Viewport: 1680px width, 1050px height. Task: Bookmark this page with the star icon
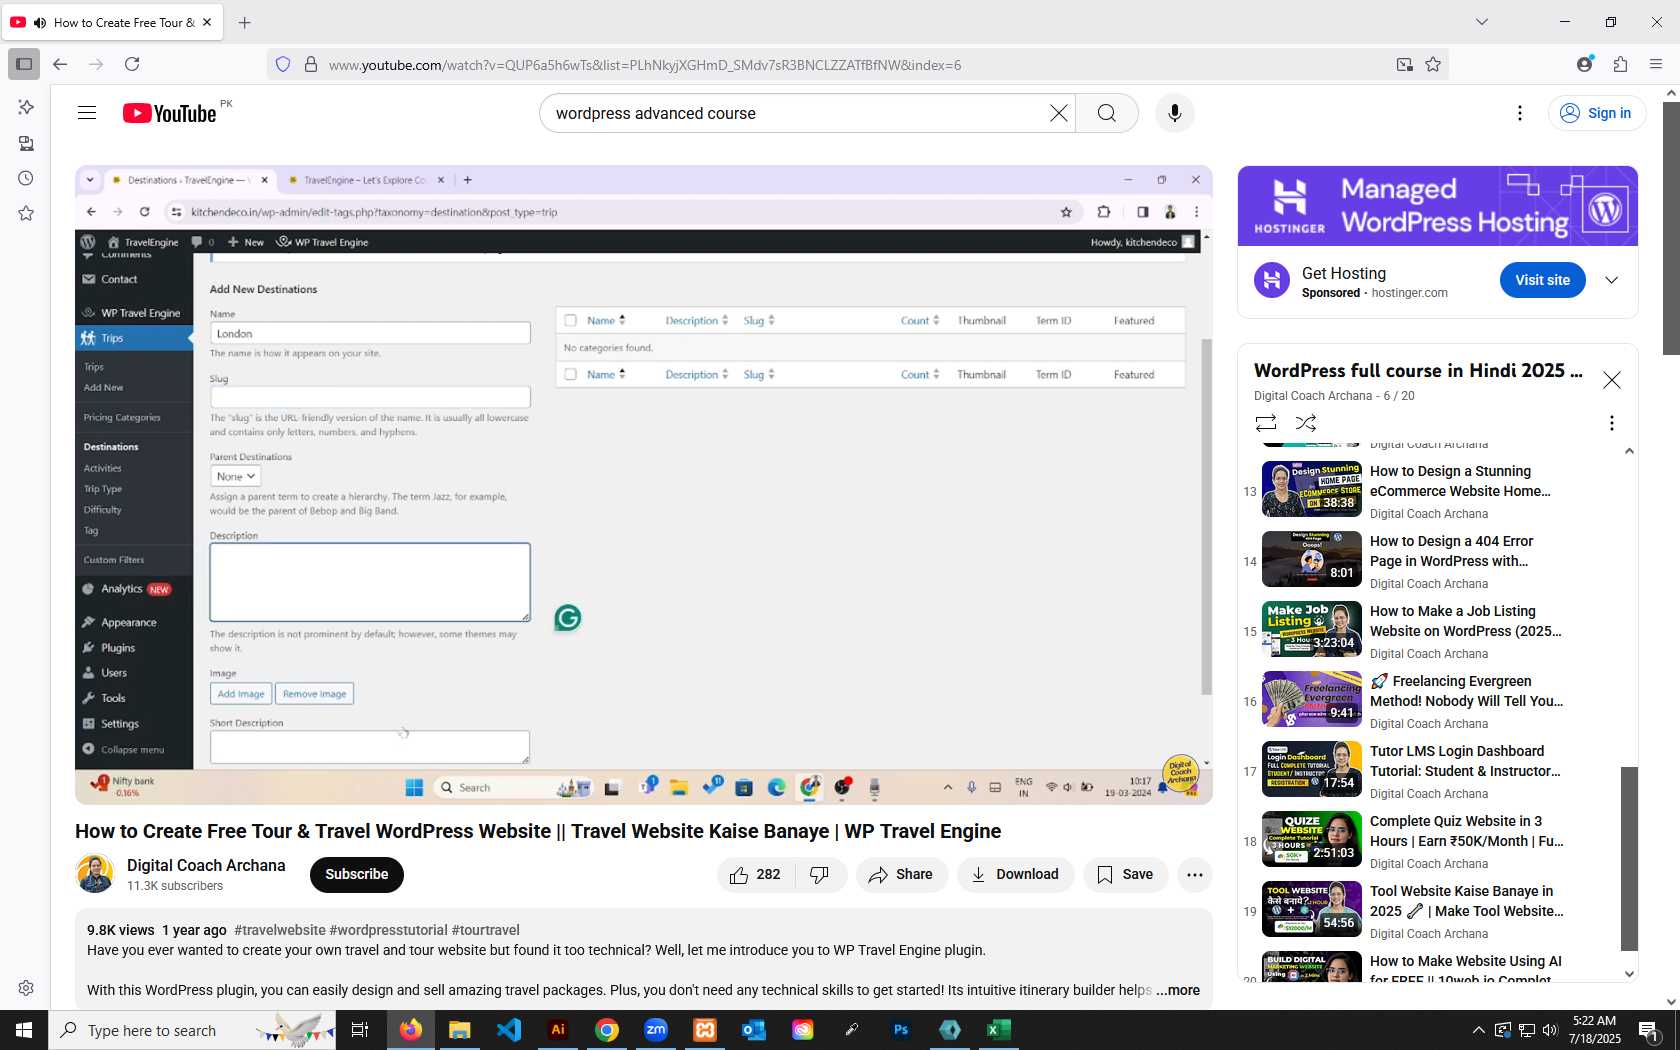pyautogui.click(x=1433, y=65)
